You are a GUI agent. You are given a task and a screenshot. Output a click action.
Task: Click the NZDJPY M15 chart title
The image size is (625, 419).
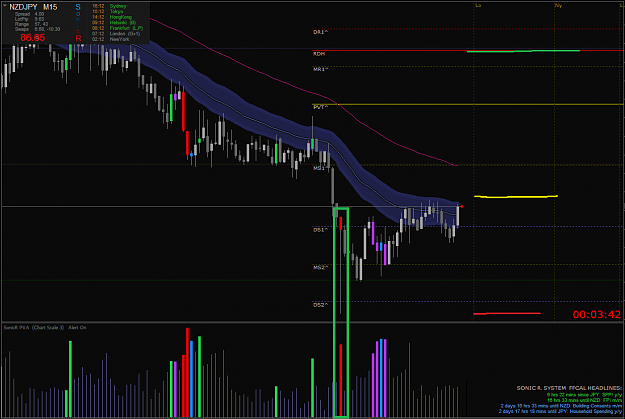[x=33, y=7]
